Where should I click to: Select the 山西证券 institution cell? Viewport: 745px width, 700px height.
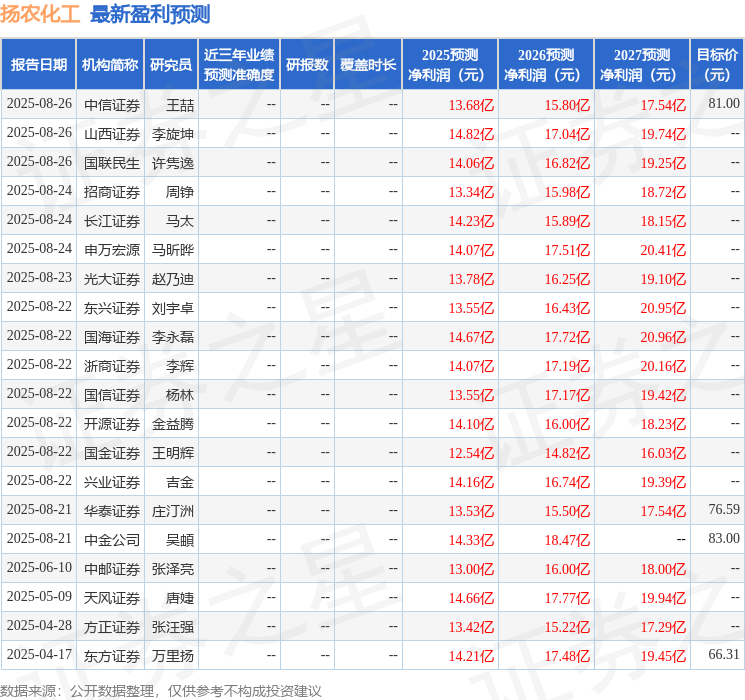tap(112, 134)
